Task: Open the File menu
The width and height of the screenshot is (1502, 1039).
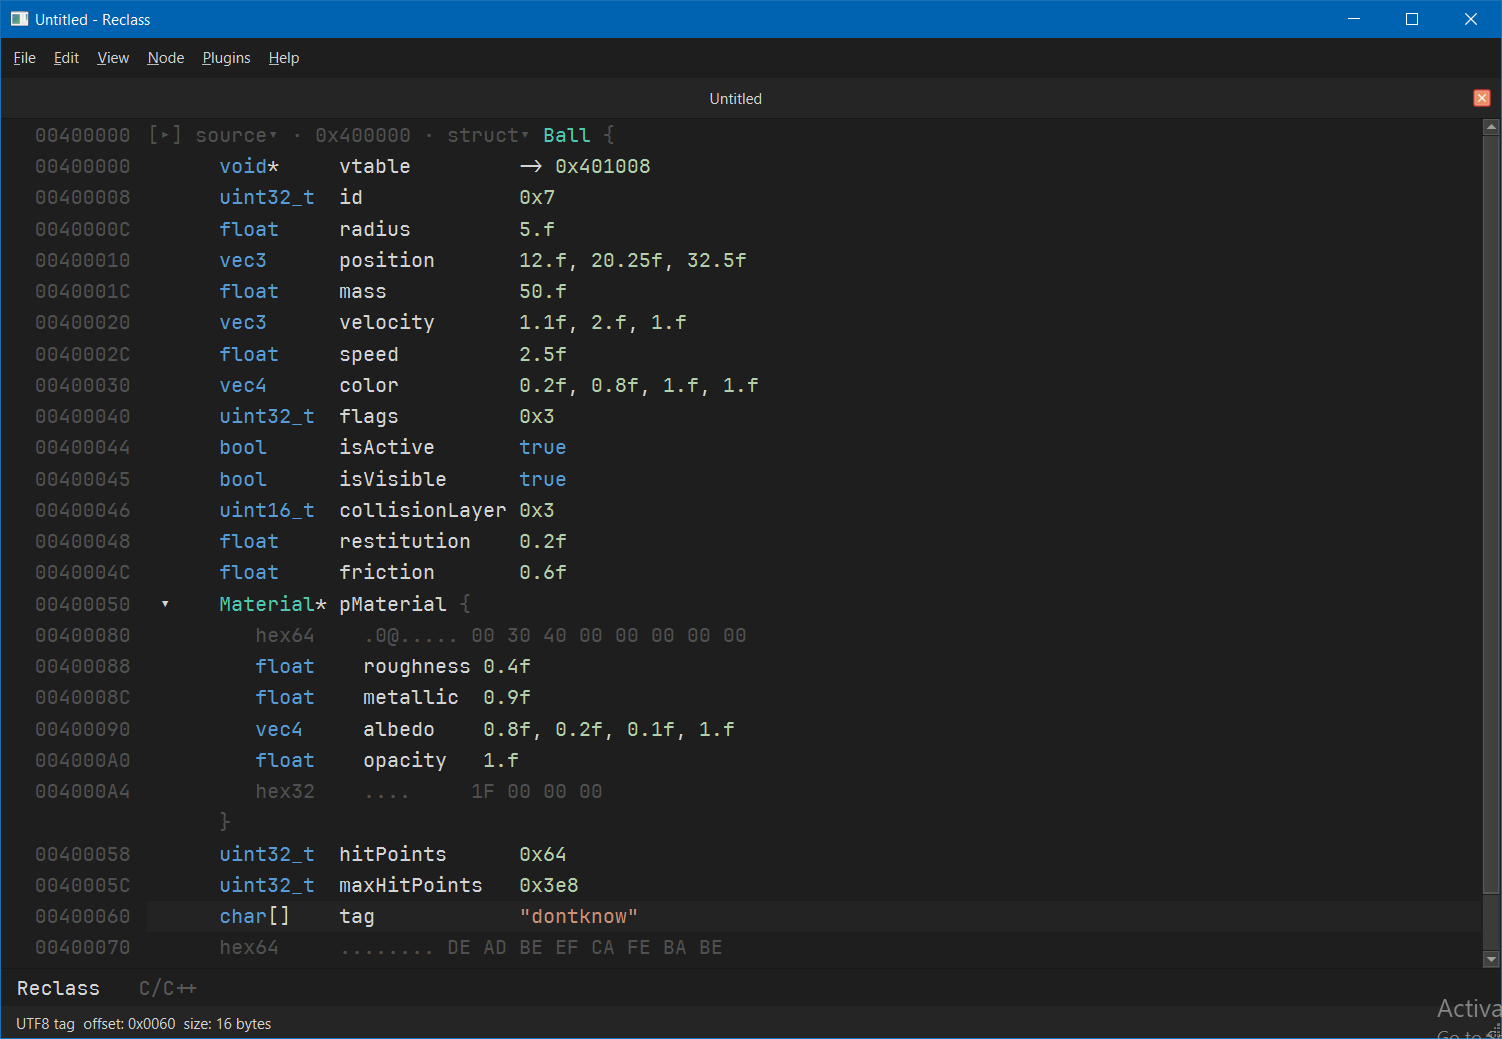Action: tap(25, 58)
